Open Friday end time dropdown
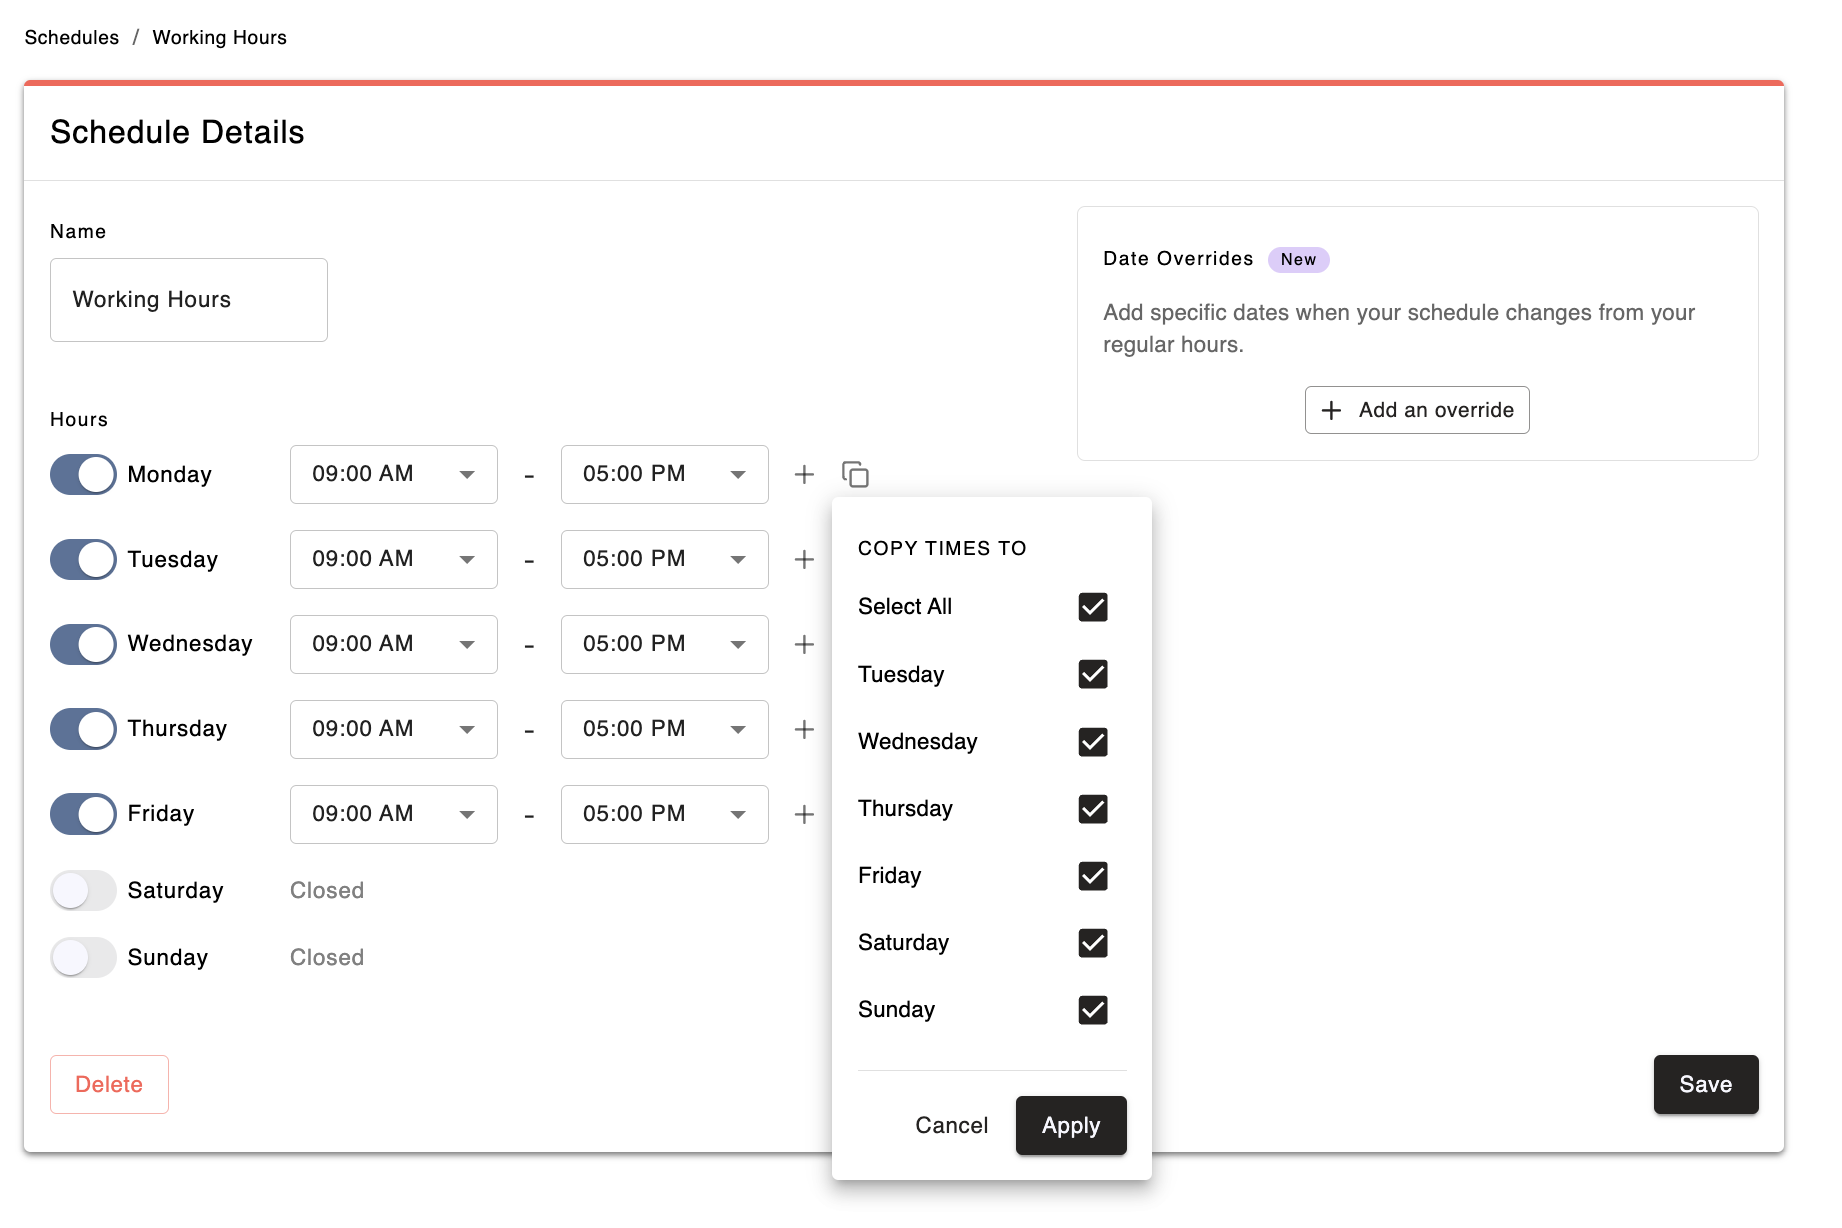The height and width of the screenshot is (1228, 1842). pyautogui.click(x=665, y=814)
